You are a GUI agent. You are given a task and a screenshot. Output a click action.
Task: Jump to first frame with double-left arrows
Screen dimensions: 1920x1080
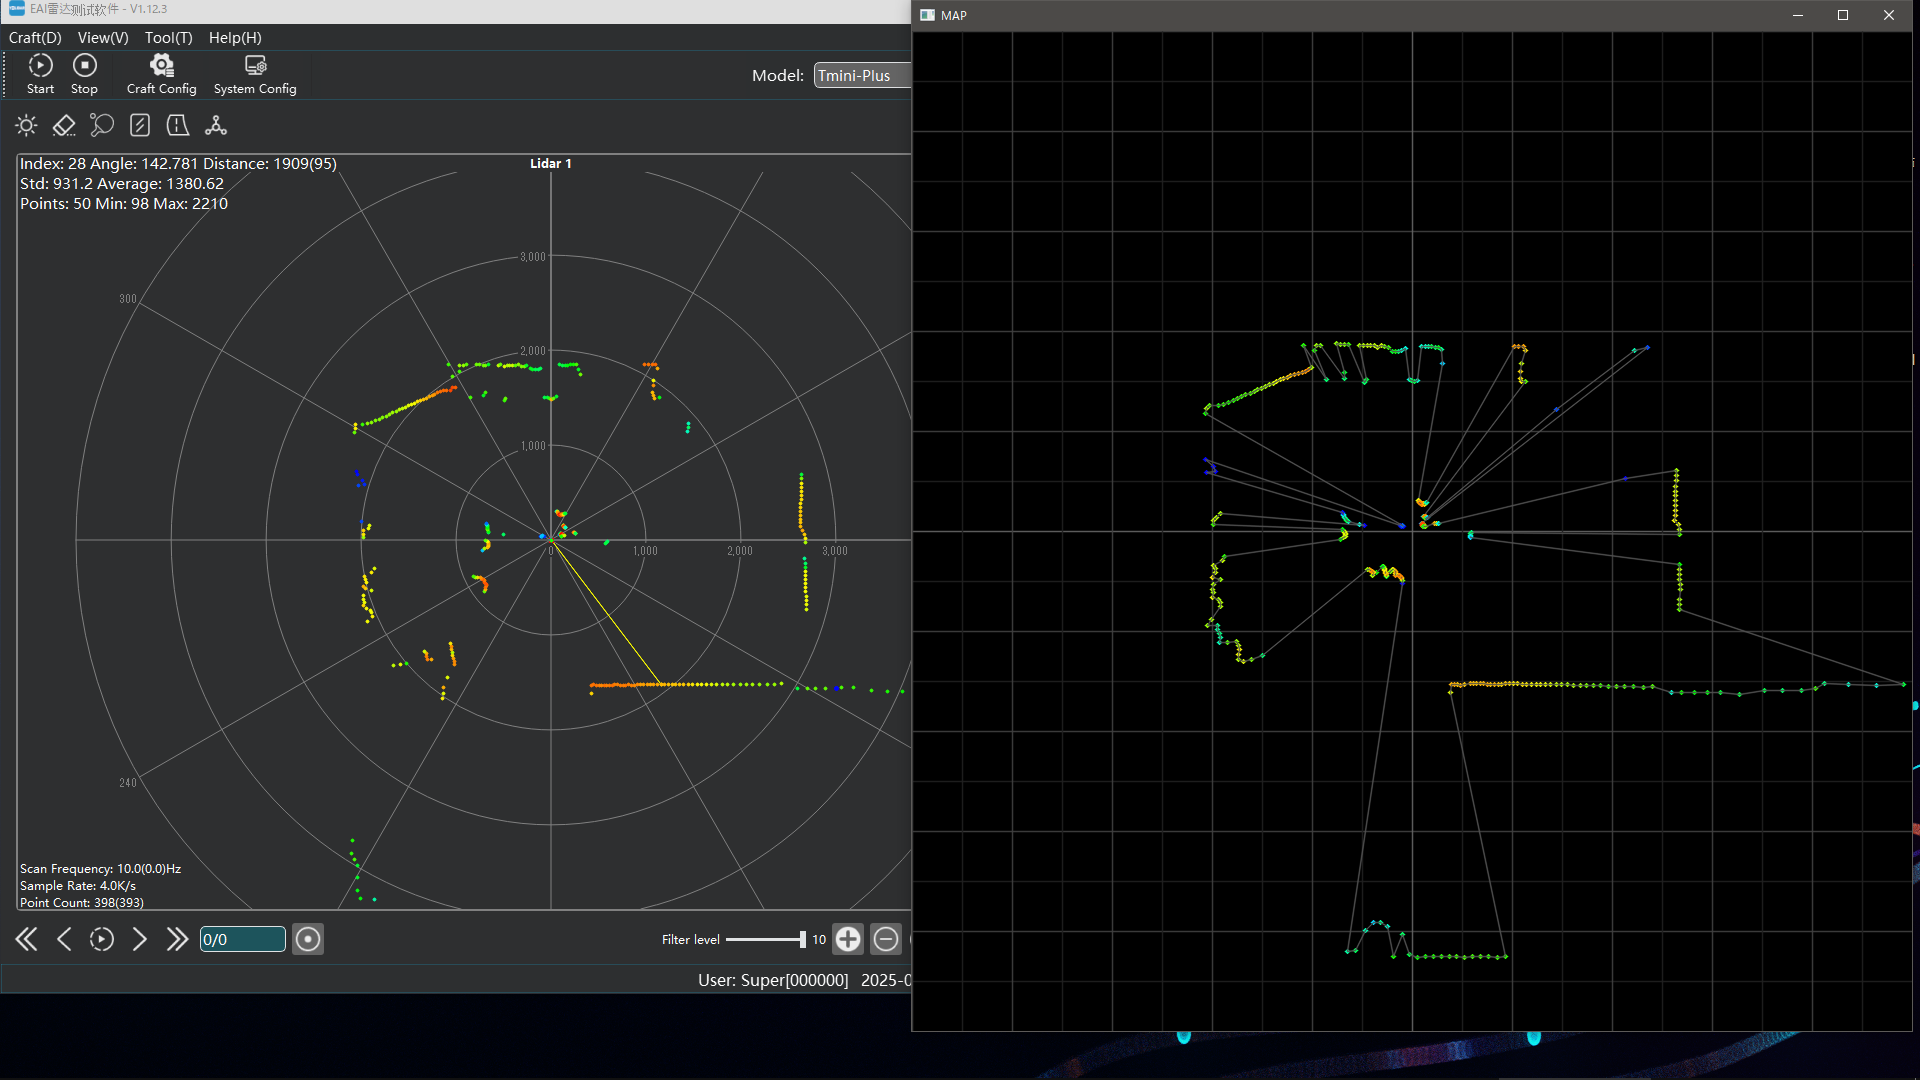point(27,939)
